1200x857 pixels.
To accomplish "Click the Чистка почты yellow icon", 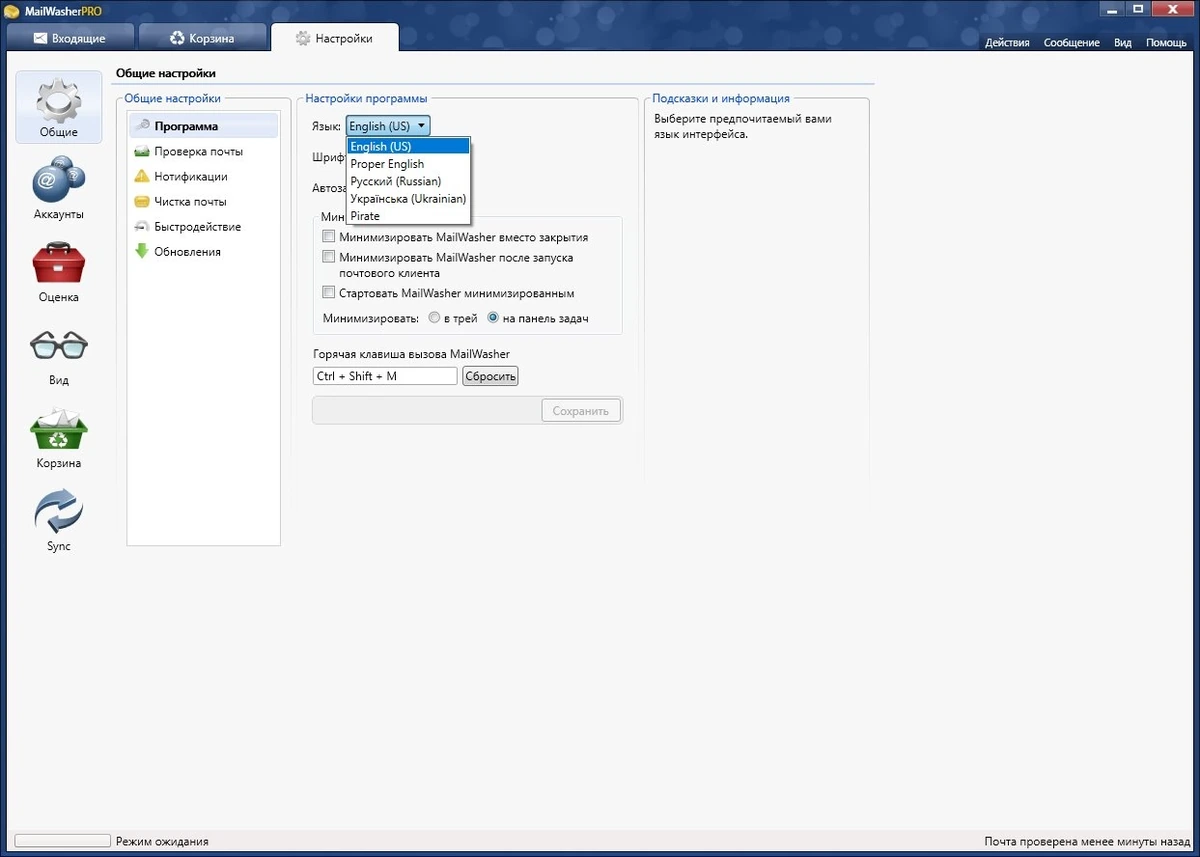I will coord(142,202).
